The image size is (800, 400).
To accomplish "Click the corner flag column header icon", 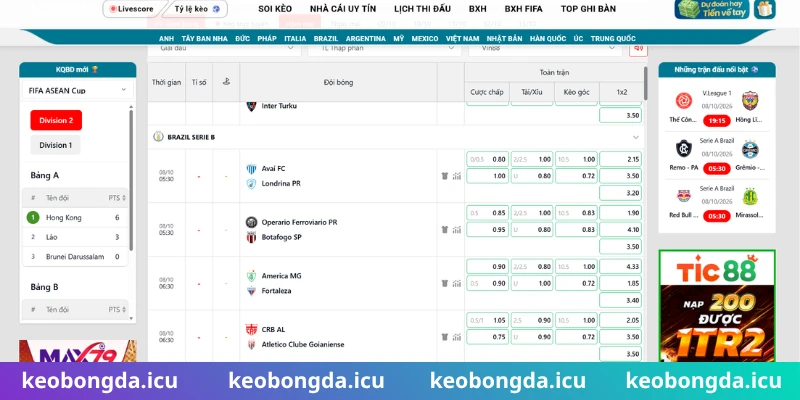I will pyautogui.click(x=226, y=82).
